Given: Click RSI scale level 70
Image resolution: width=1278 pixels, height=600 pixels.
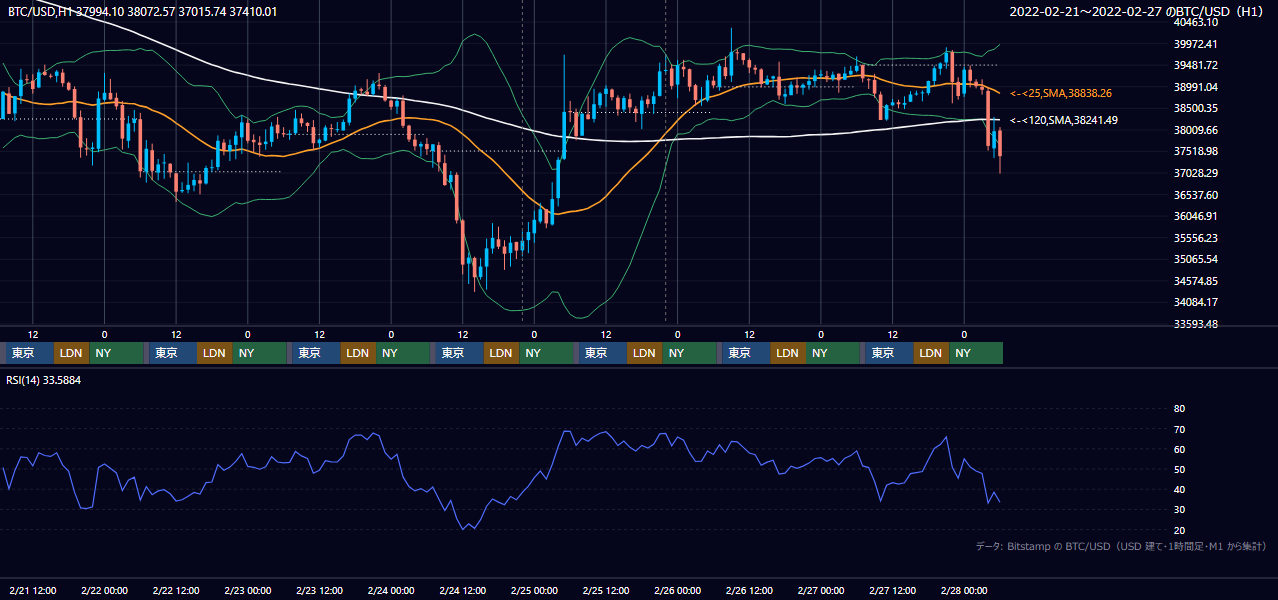Looking at the screenshot, I should [x=1179, y=430].
